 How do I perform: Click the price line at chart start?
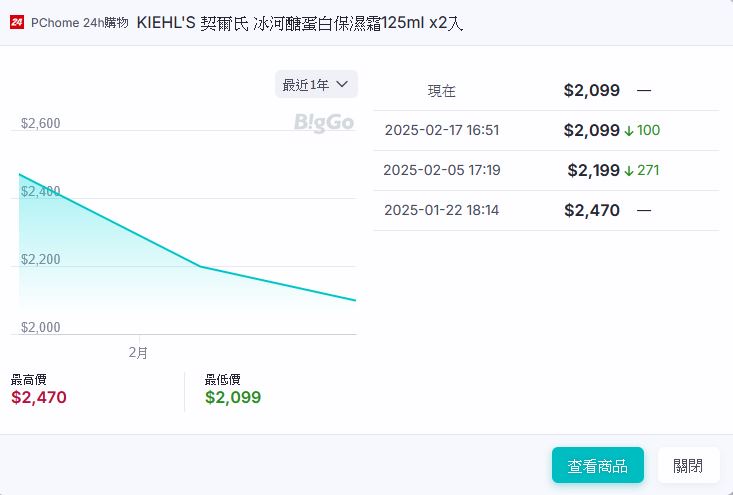21,176
